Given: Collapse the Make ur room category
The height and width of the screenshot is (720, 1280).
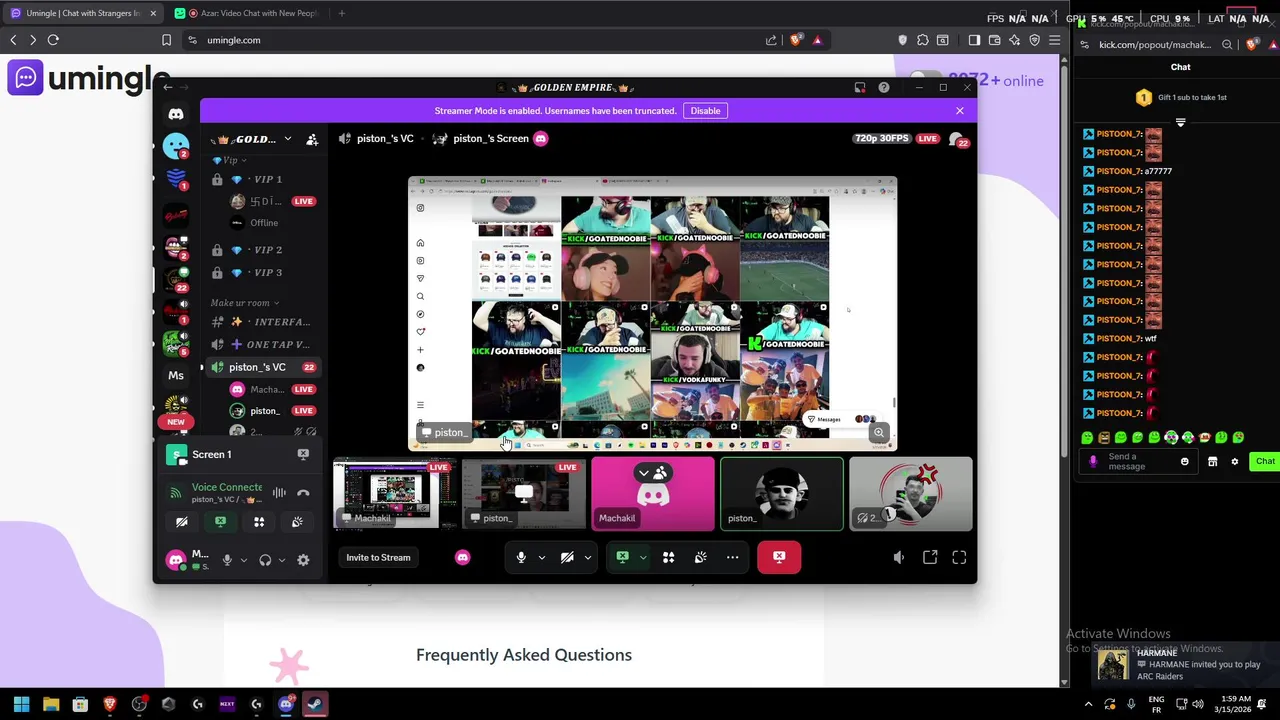Looking at the screenshot, I should point(244,303).
